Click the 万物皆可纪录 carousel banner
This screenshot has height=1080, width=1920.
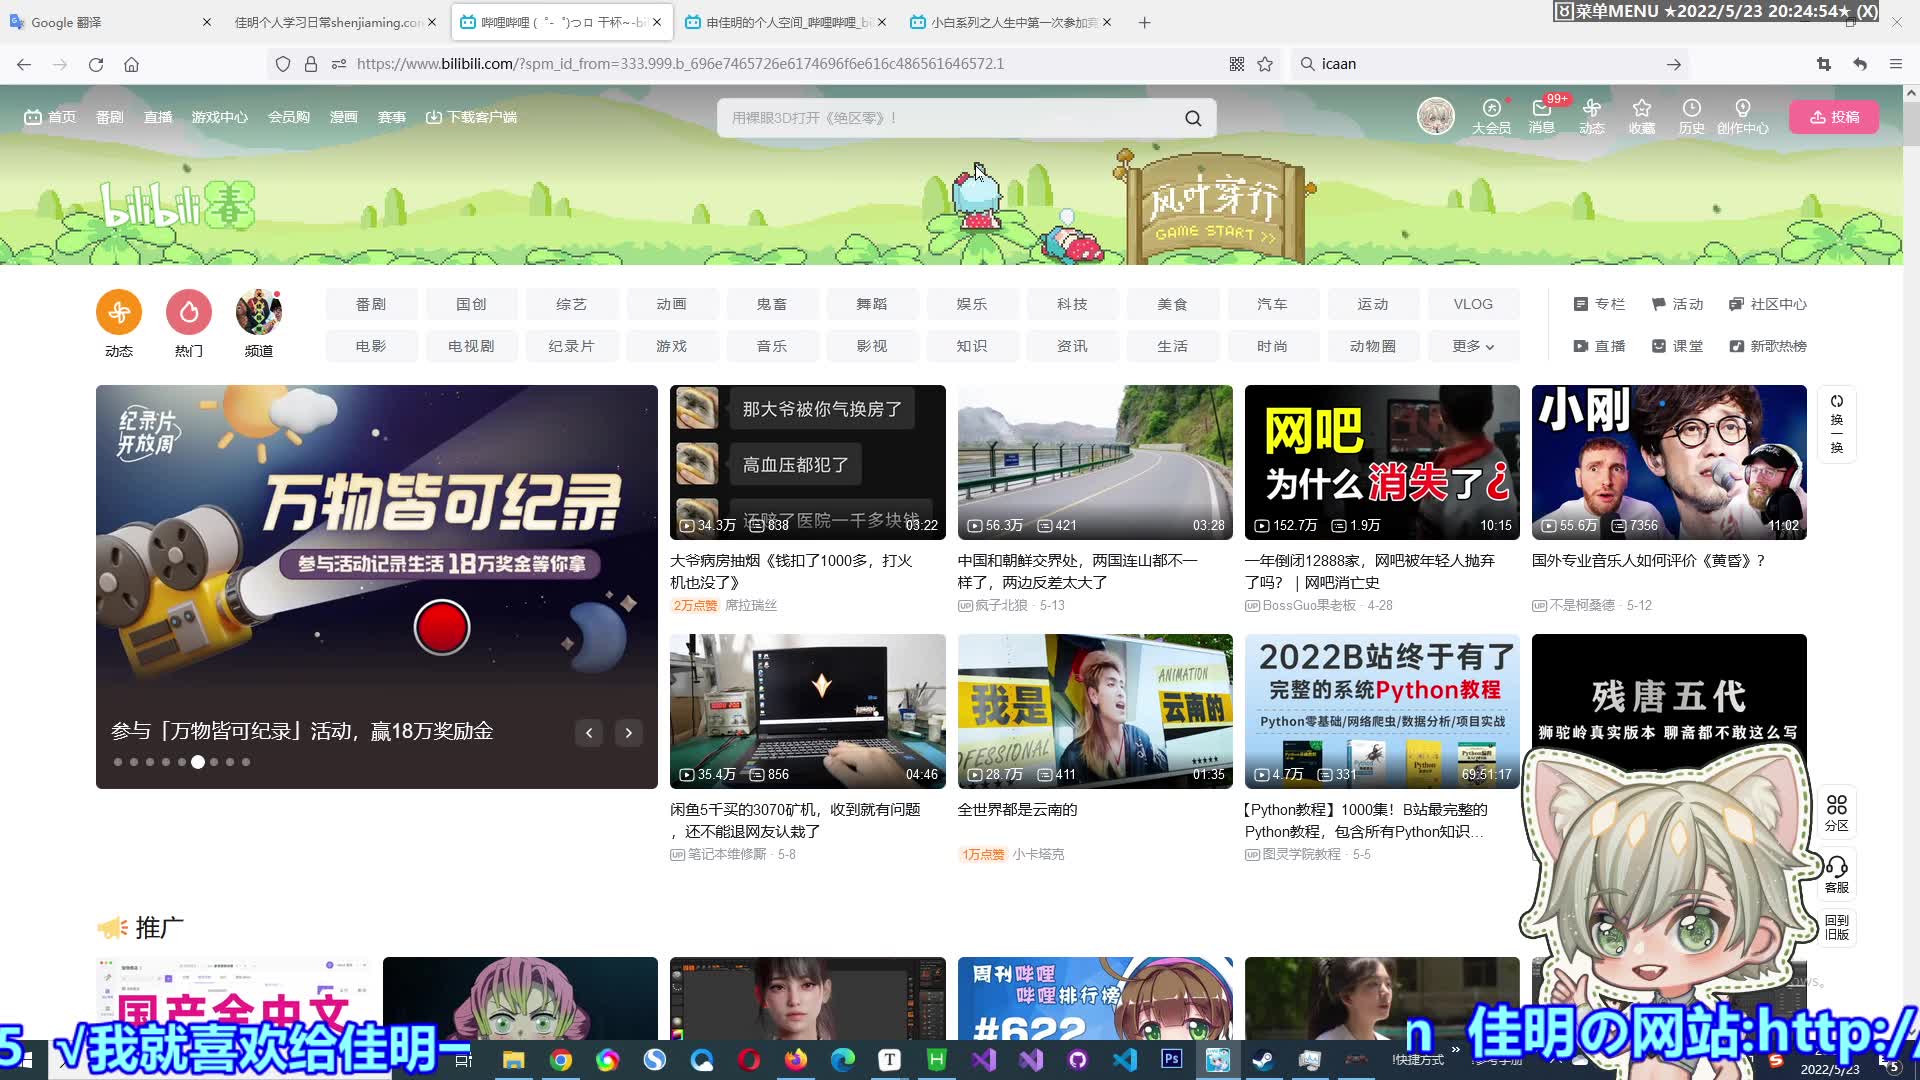[x=377, y=587]
